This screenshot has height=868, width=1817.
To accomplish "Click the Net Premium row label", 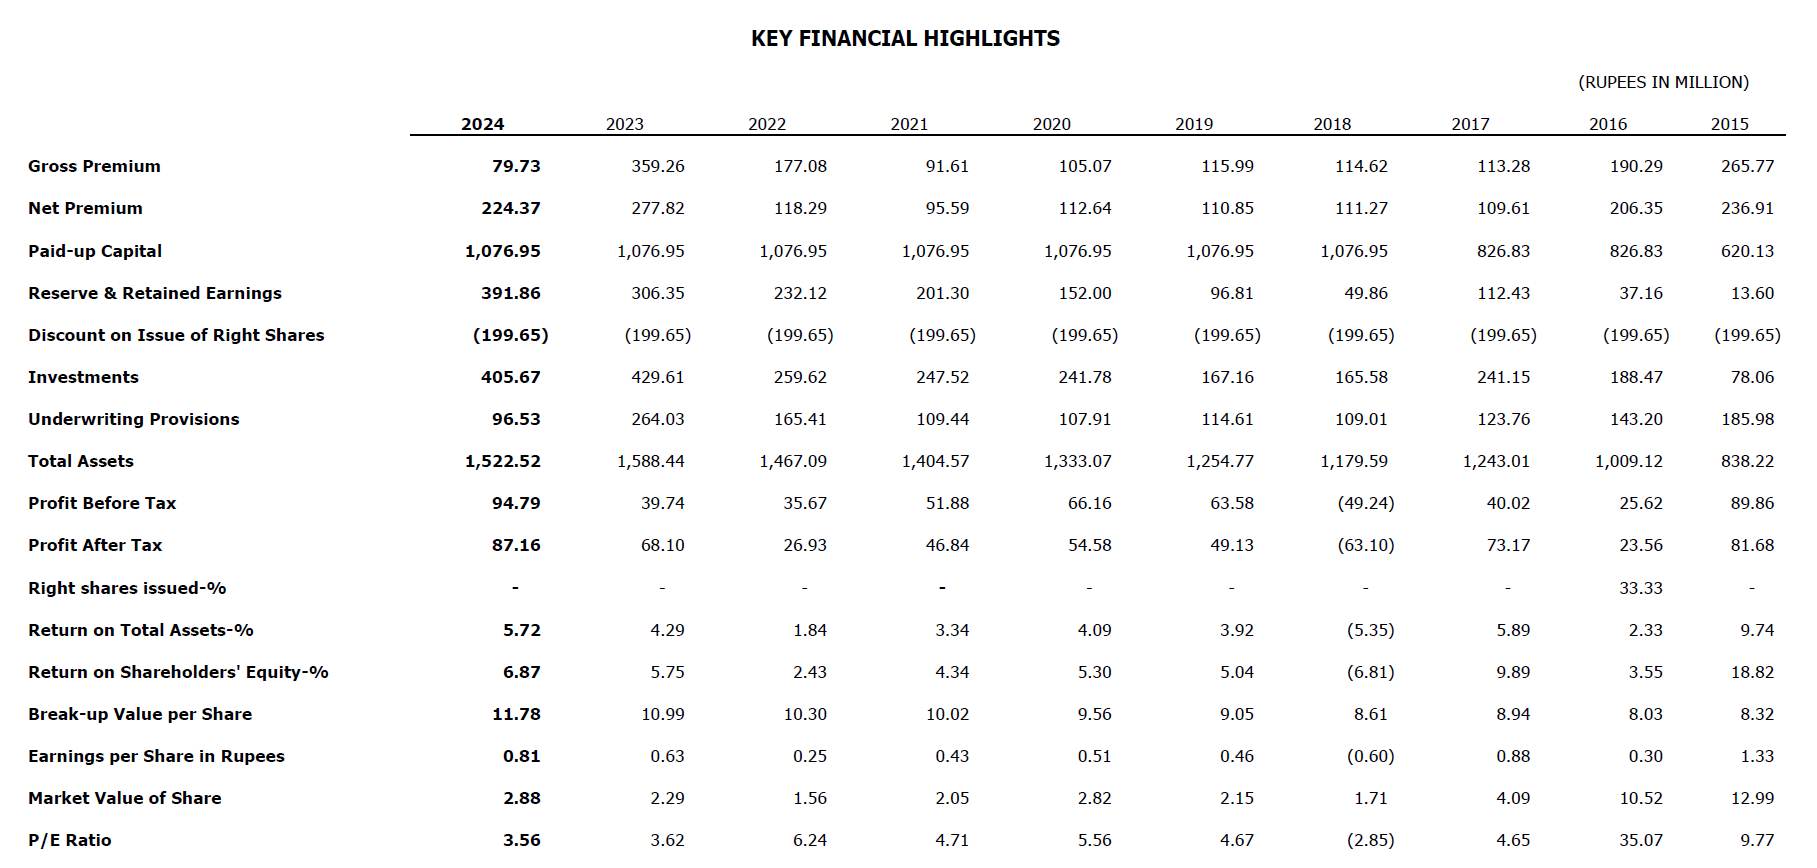I will (x=85, y=208).
